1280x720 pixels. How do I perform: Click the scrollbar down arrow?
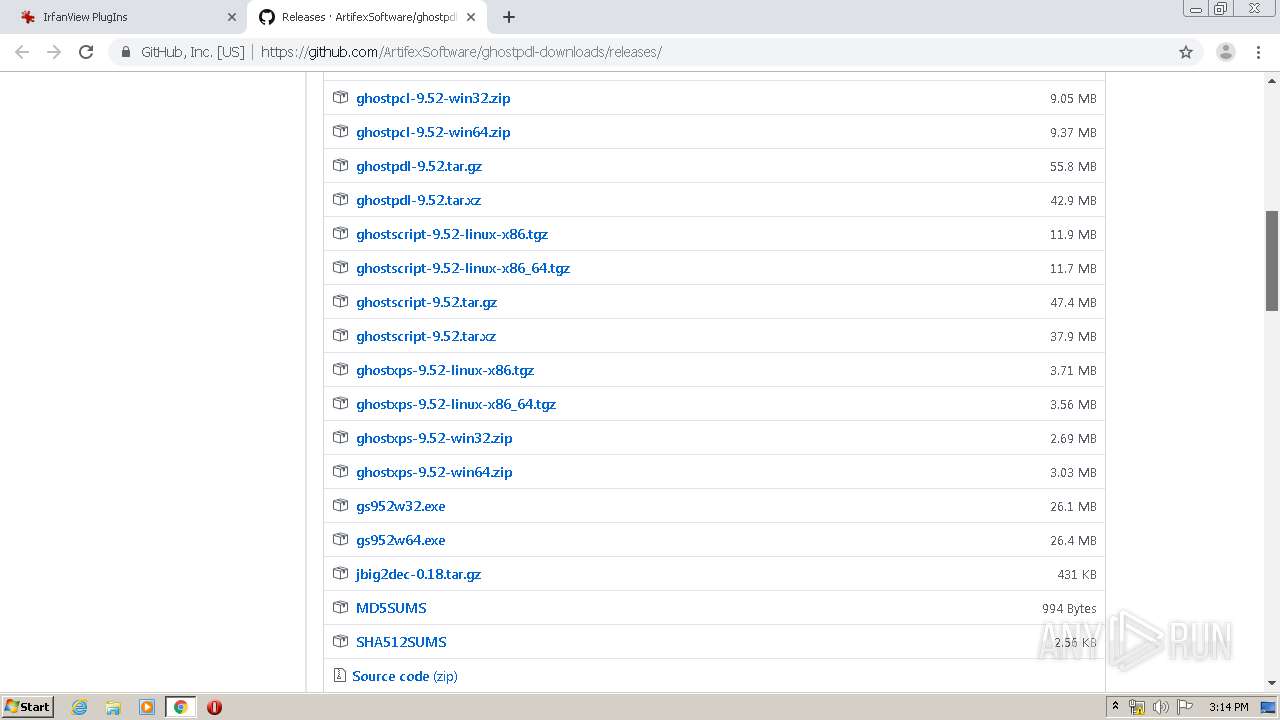click(1272, 683)
